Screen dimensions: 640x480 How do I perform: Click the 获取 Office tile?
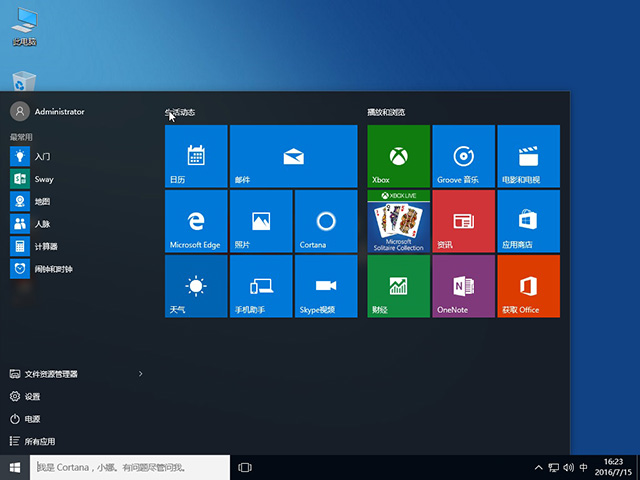coord(528,286)
